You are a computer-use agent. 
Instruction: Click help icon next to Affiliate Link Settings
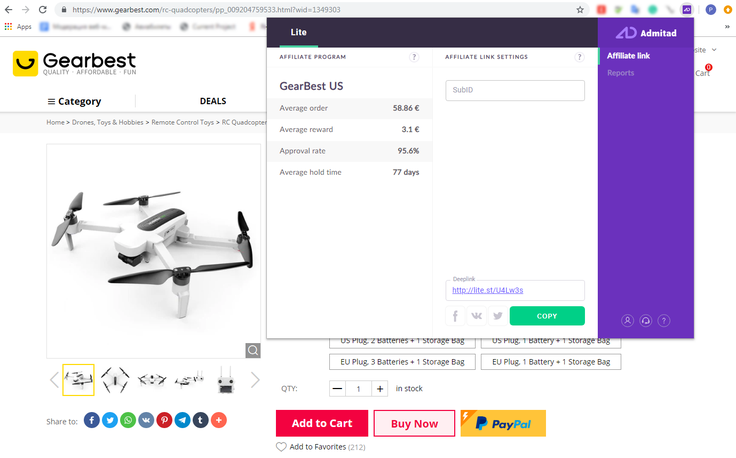[579, 57]
